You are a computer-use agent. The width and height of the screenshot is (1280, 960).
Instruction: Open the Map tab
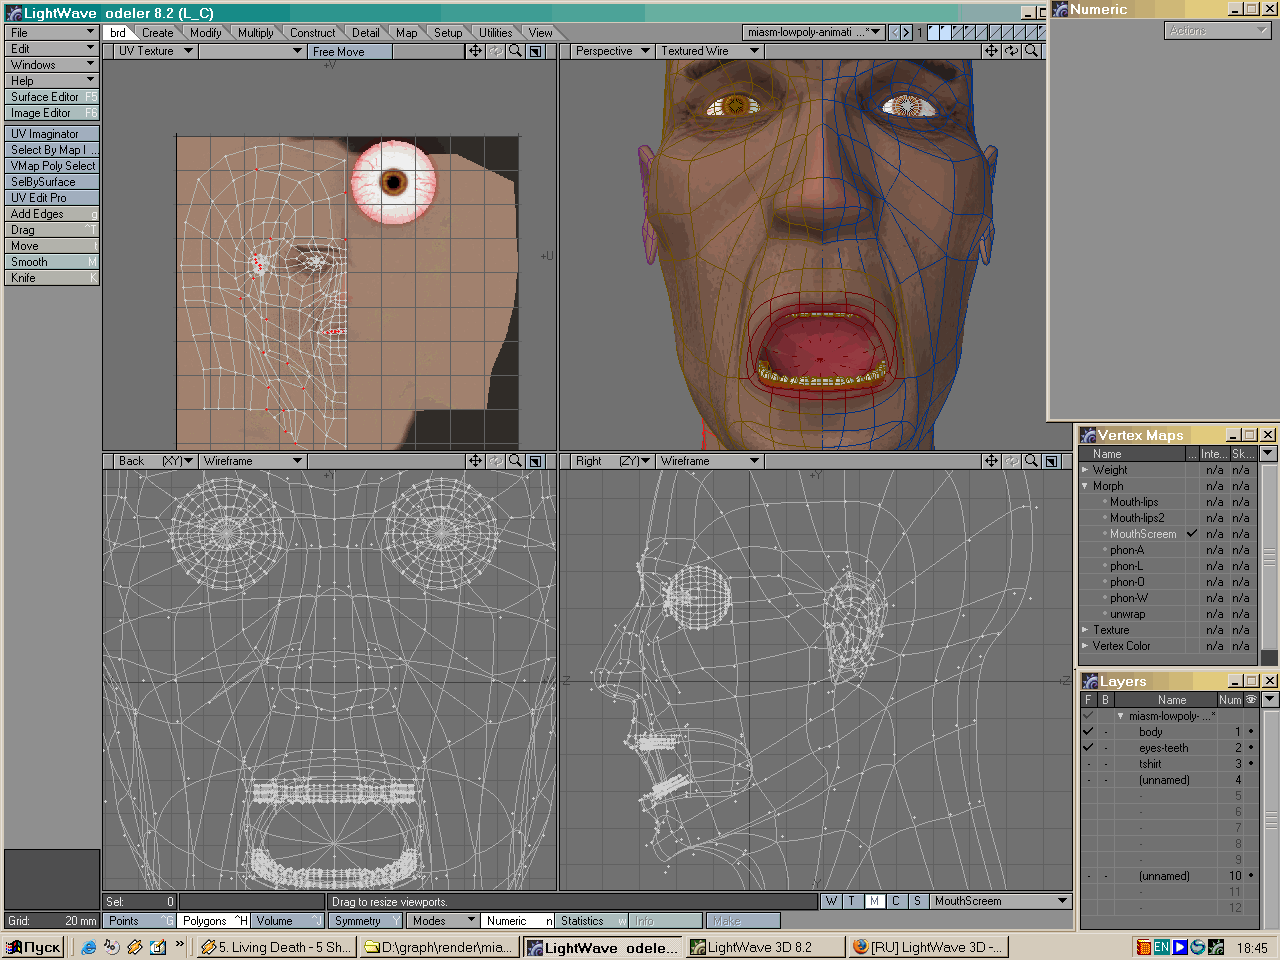tap(406, 33)
